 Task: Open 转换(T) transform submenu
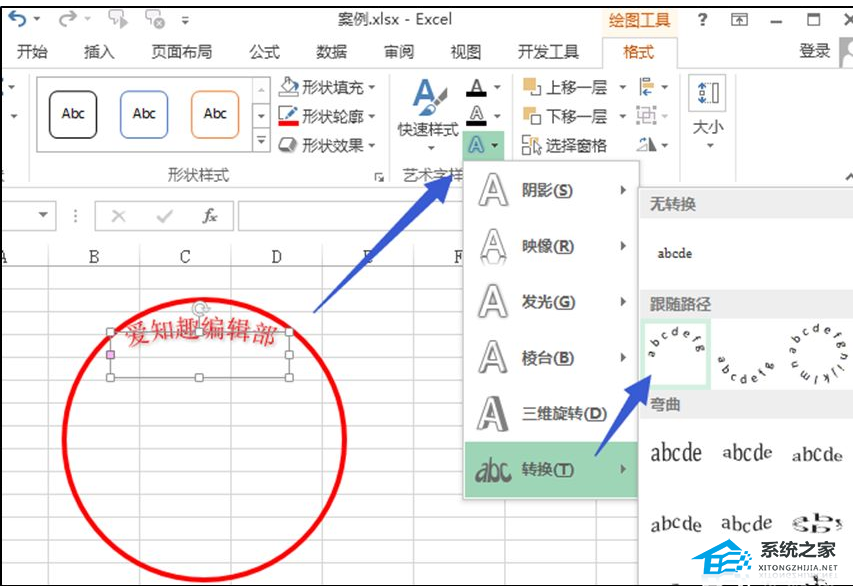[551, 470]
